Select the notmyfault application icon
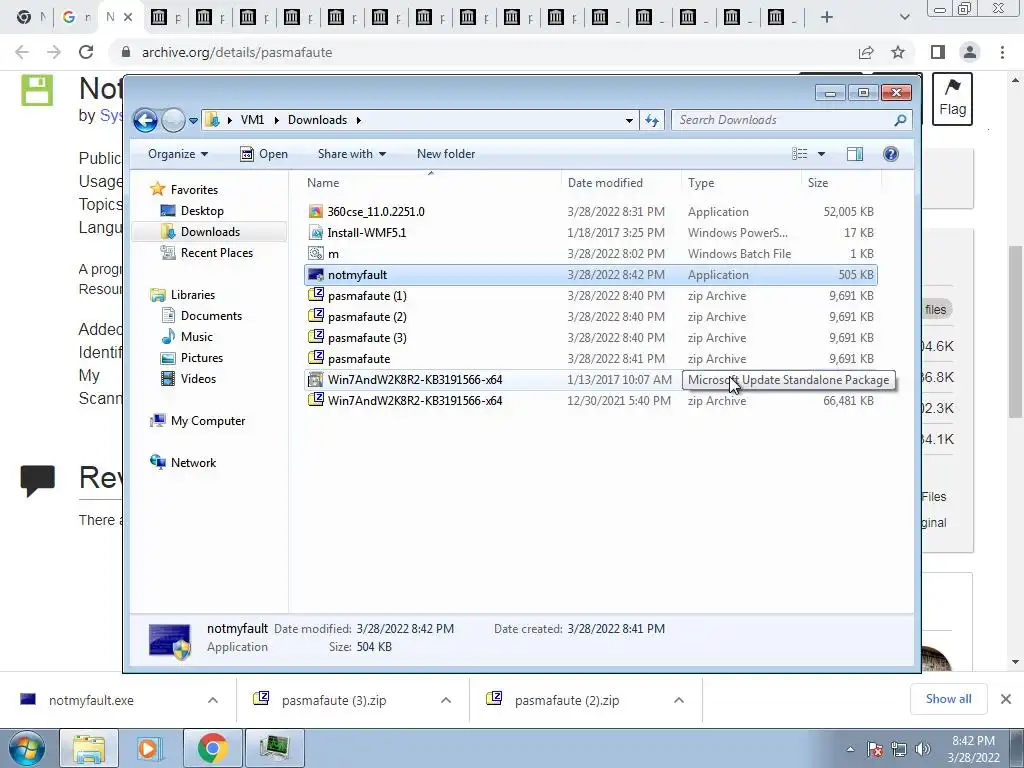The image size is (1024, 768). [316, 275]
